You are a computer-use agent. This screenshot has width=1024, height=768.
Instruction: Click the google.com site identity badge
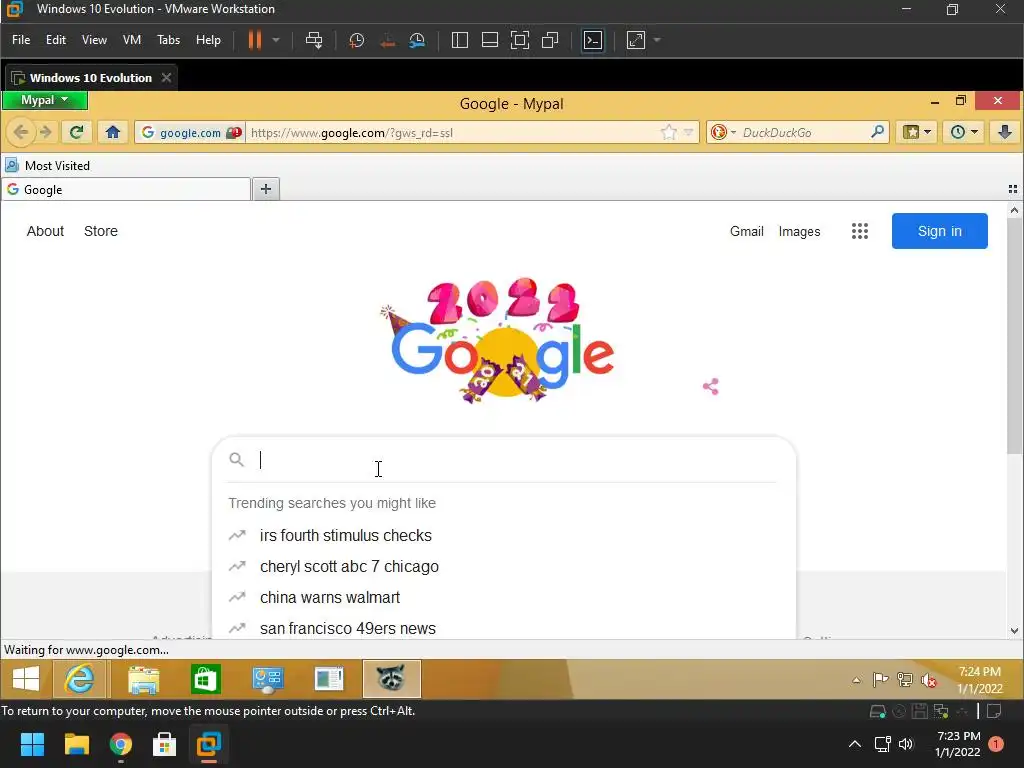point(190,133)
